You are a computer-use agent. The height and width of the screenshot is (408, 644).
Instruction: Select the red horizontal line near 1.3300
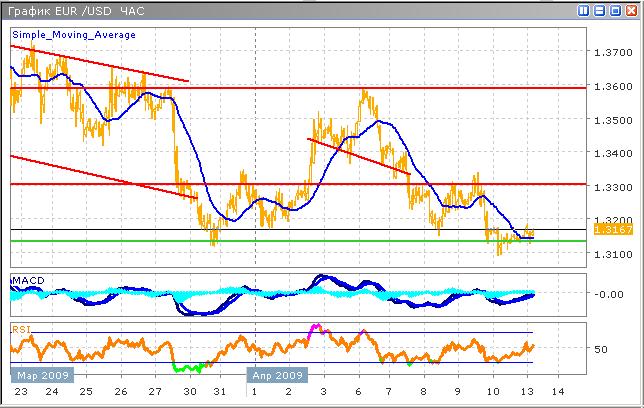pyautogui.click(x=300, y=184)
